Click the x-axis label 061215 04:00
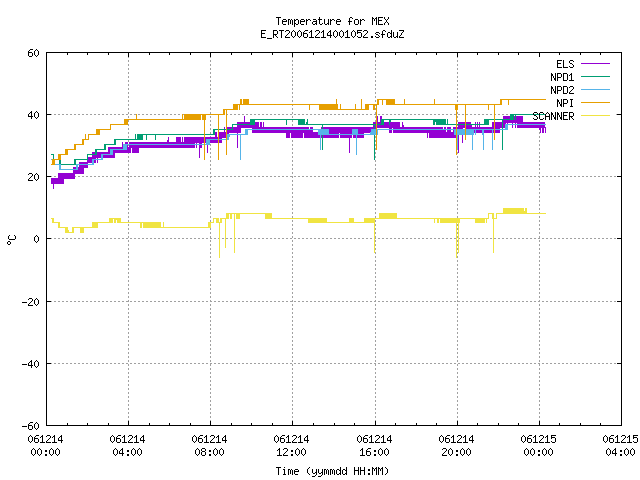This screenshot has height=480, width=640. coord(620,446)
